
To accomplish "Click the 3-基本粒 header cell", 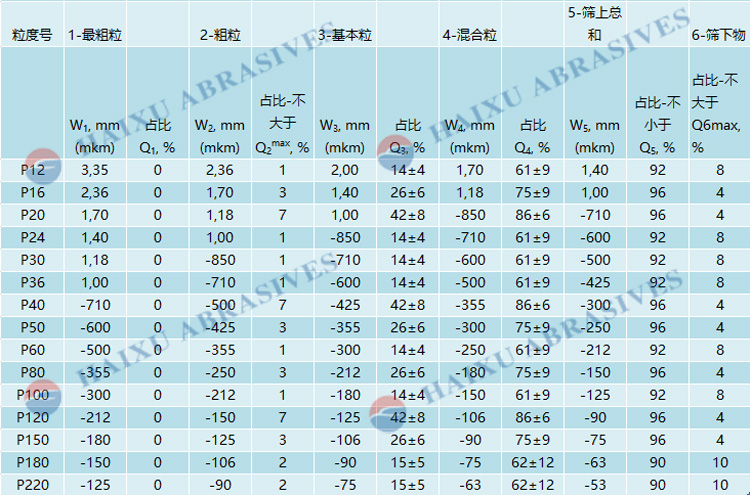I will point(345,34).
